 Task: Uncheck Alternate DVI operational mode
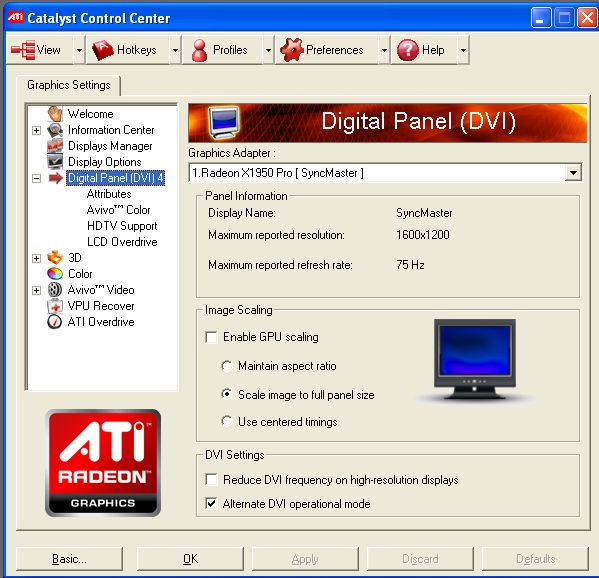tap(211, 504)
